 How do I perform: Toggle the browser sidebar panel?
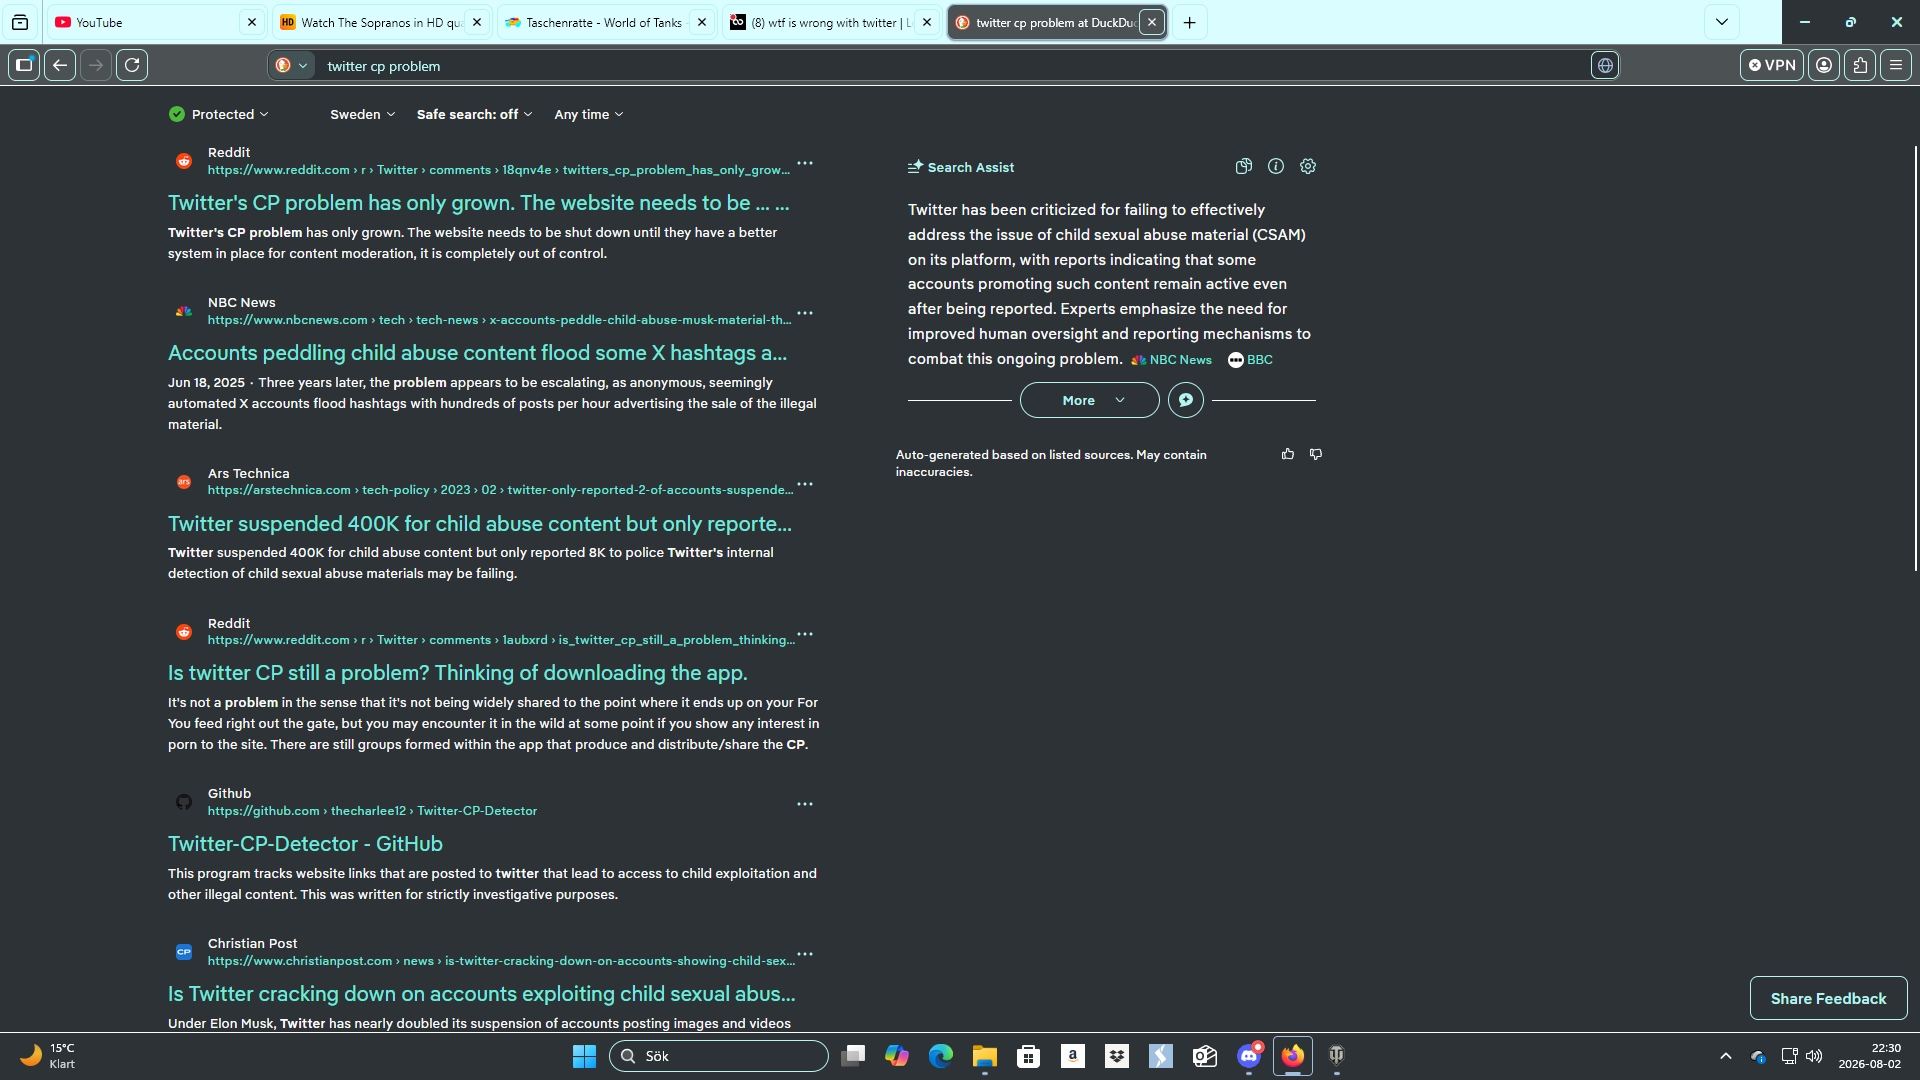pyautogui.click(x=24, y=65)
